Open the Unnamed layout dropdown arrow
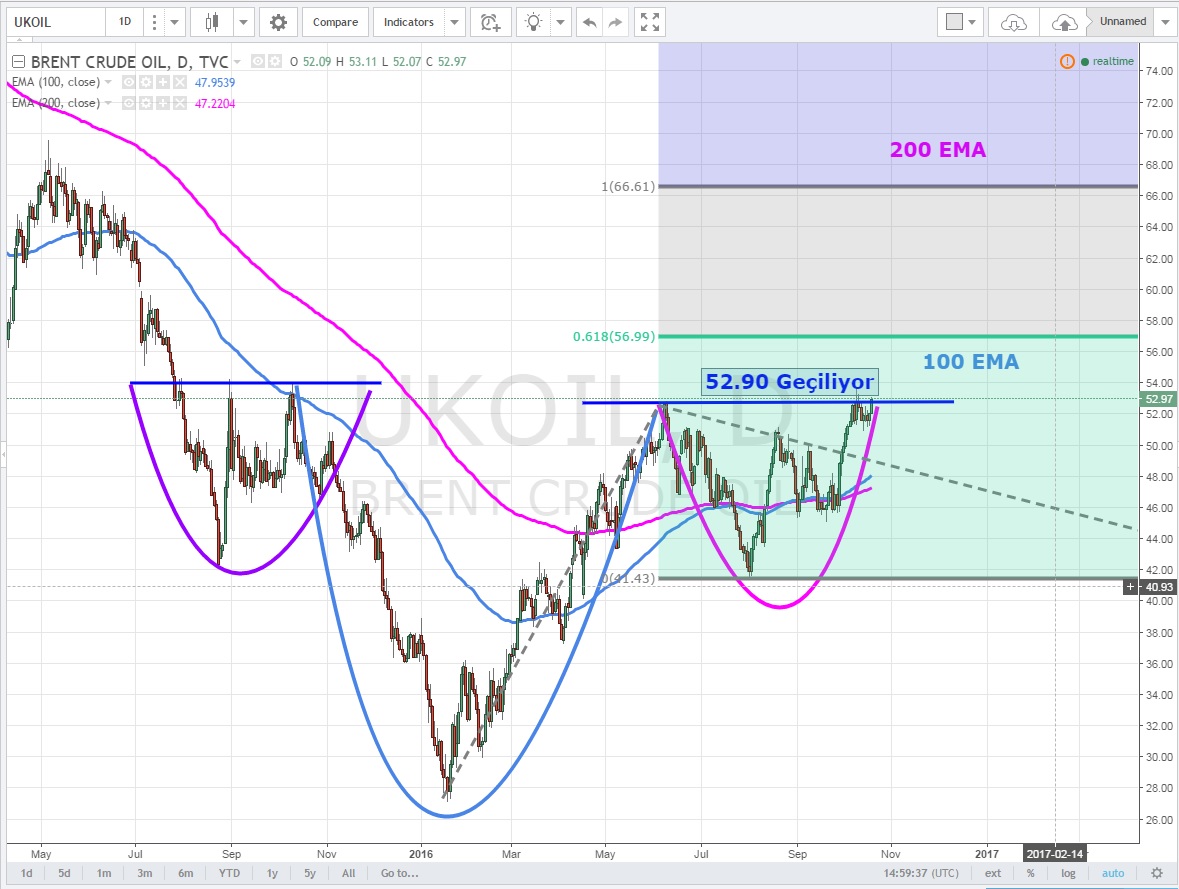 1165,22
